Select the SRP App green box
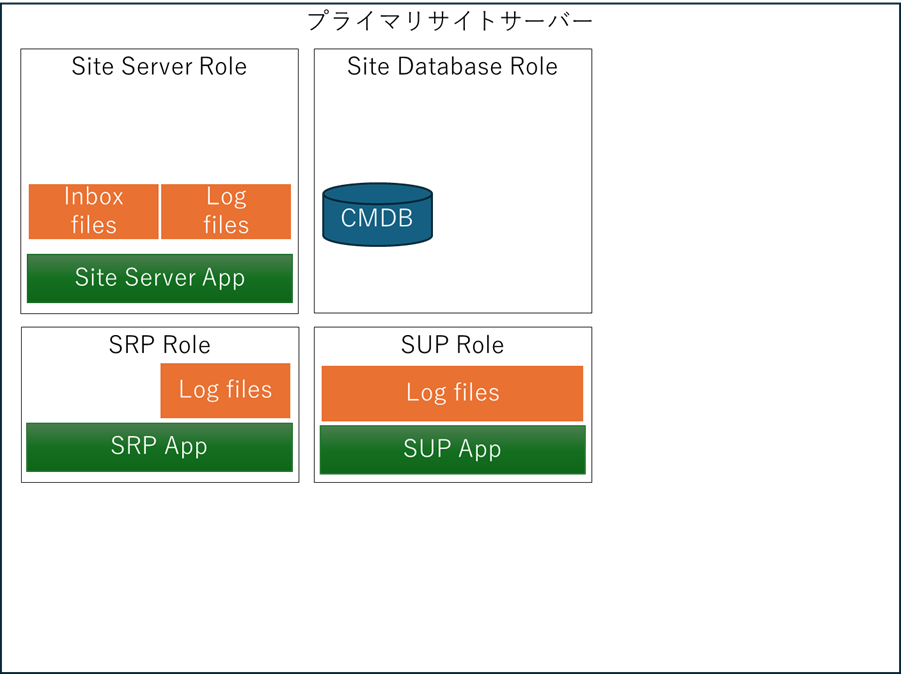Screen dimensions: 901x674 pyautogui.click(x=159, y=447)
